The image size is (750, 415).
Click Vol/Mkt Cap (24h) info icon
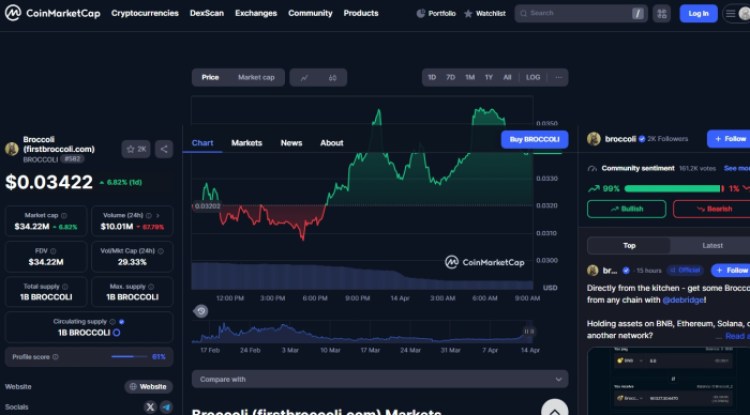coord(161,251)
